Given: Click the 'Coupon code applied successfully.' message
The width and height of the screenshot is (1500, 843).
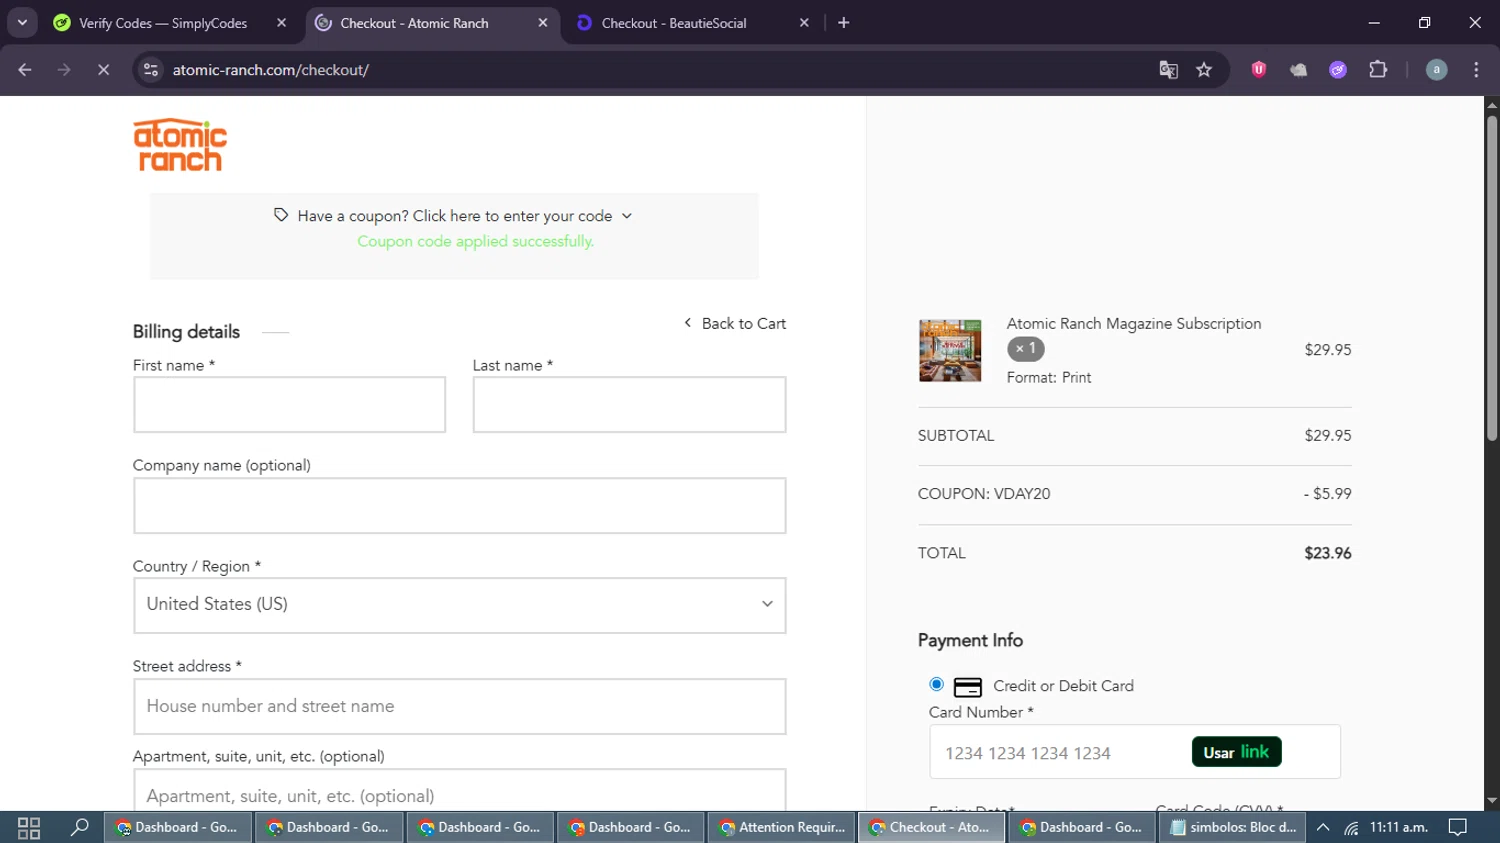Looking at the screenshot, I should click(x=476, y=242).
